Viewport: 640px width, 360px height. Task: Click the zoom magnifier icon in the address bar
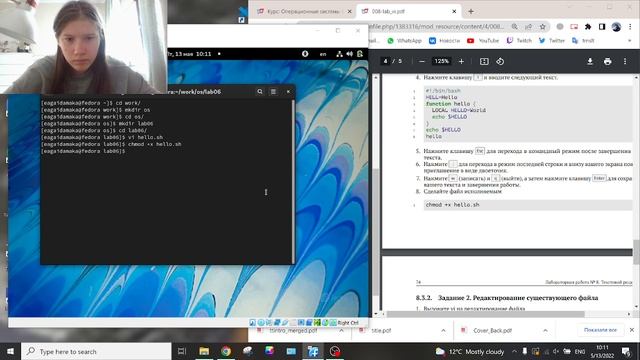point(515,27)
